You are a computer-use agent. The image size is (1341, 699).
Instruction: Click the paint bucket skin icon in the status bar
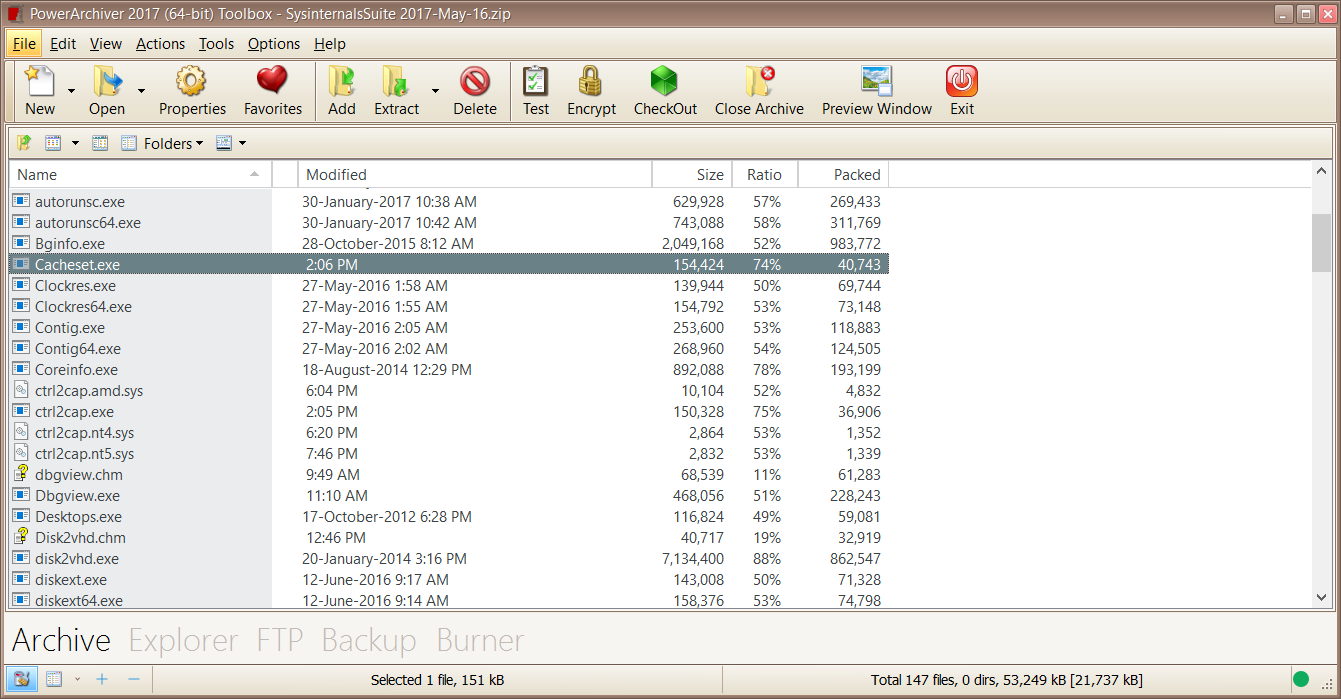click(x=23, y=679)
